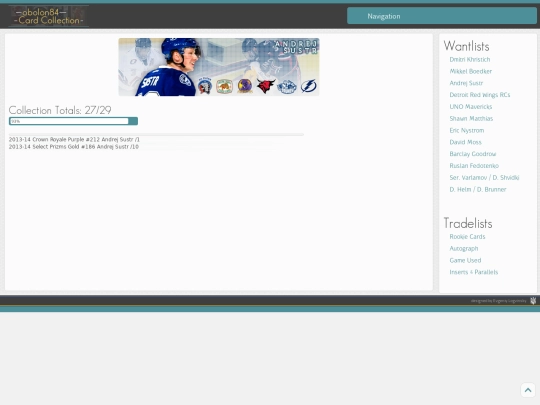Open the Barclay Goodrow wantlist
This screenshot has height=405, width=540.
click(x=472, y=154)
